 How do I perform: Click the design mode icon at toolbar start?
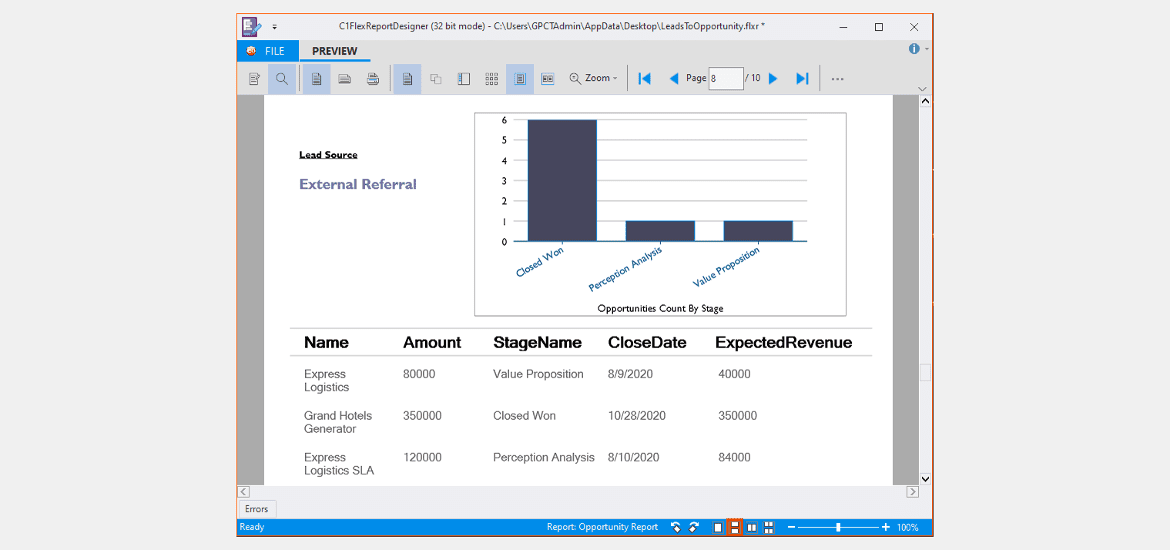254,78
